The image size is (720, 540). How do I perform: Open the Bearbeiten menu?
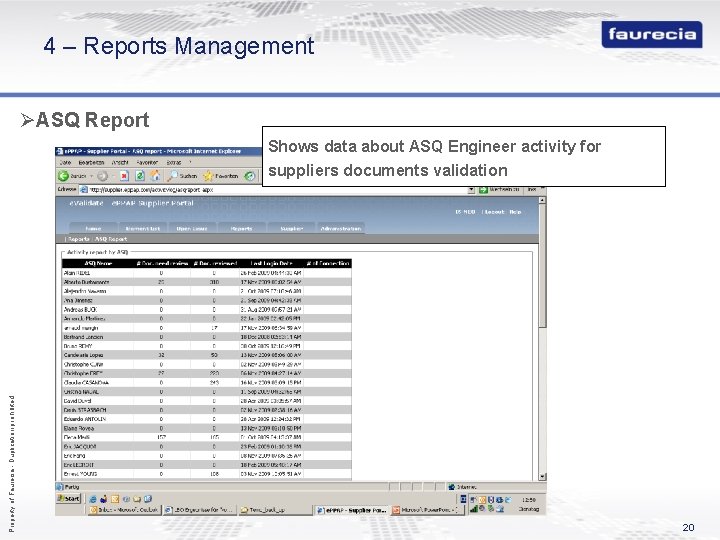[91, 163]
